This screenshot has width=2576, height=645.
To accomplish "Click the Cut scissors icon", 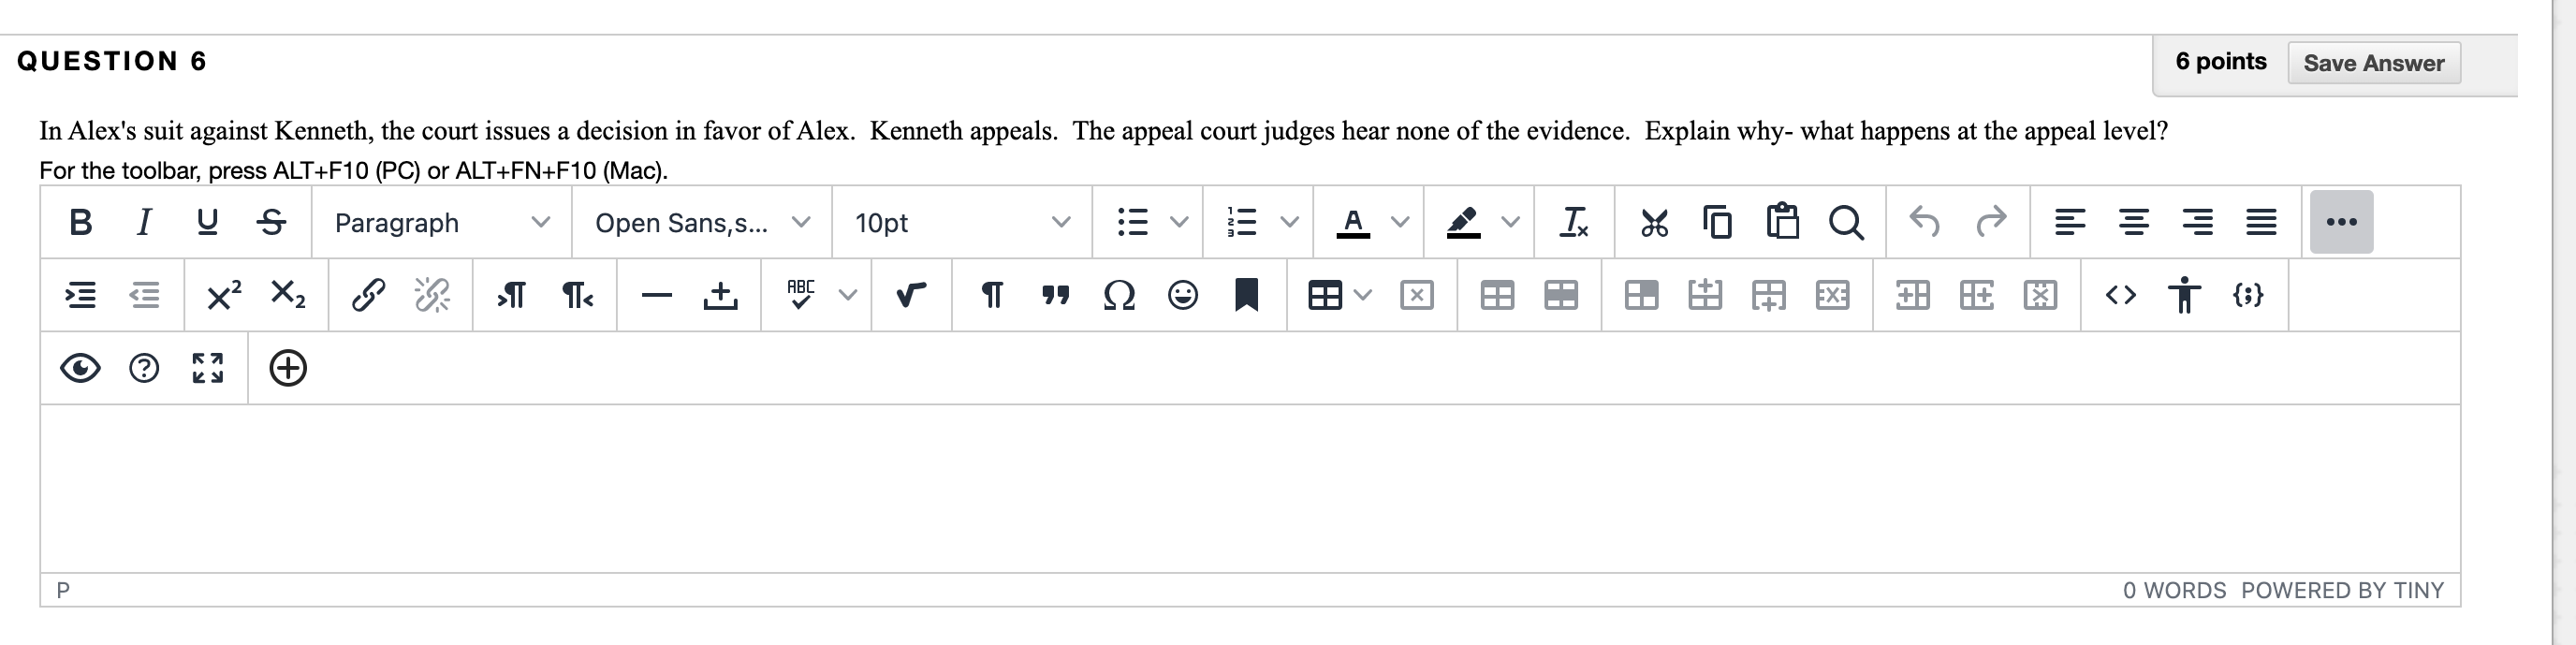I will (x=1654, y=222).
